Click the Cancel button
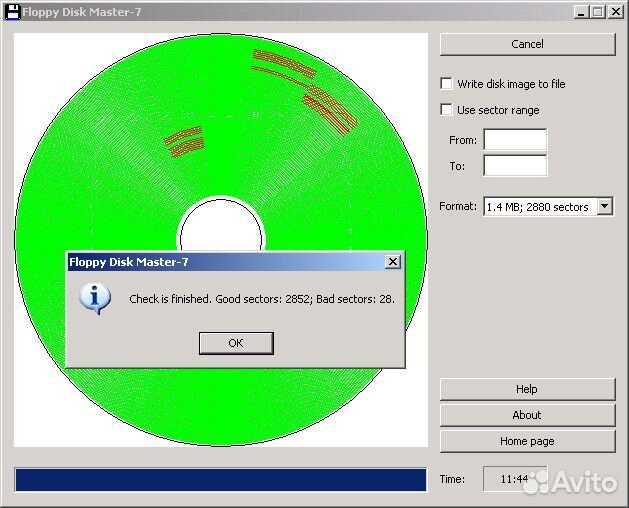This screenshot has height=508, width=629. [527, 44]
